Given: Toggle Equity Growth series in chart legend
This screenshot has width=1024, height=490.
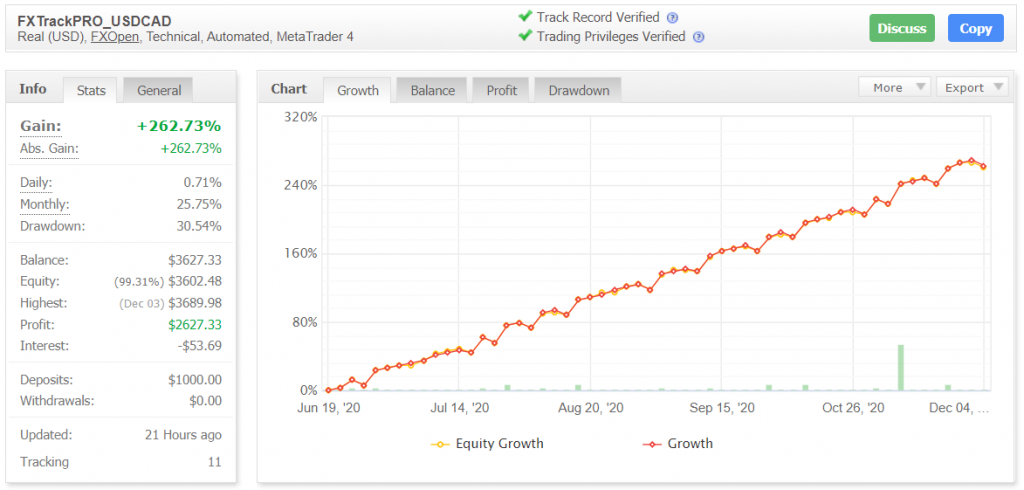Looking at the screenshot, I should click(487, 443).
